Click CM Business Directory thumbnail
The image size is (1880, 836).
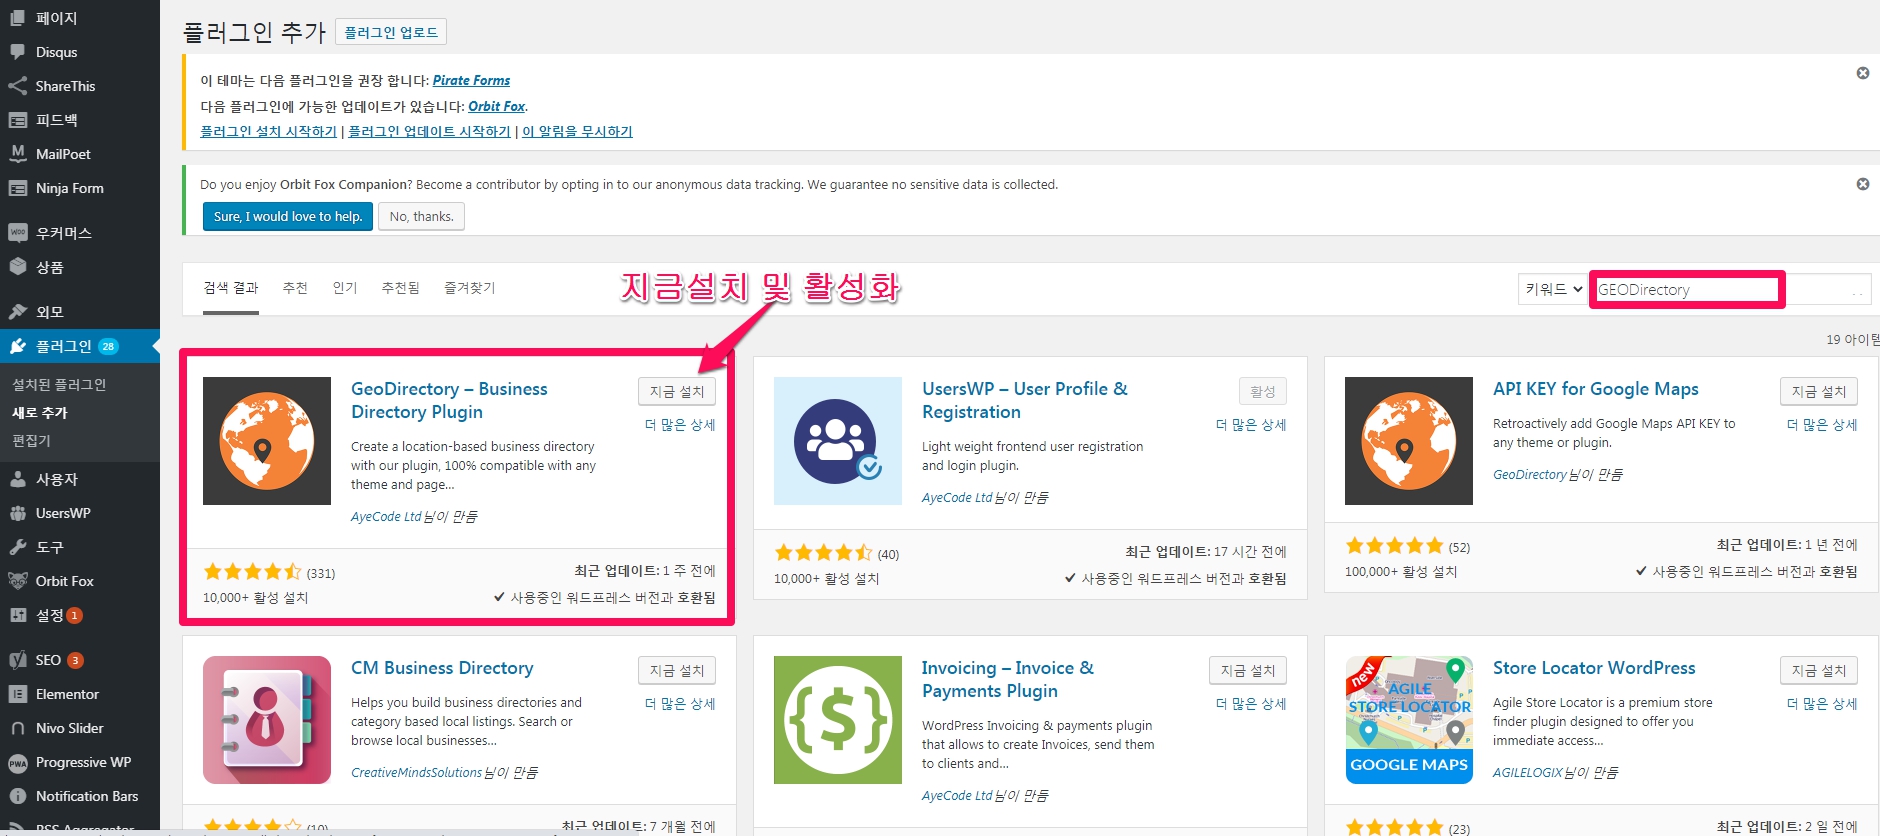coord(267,720)
